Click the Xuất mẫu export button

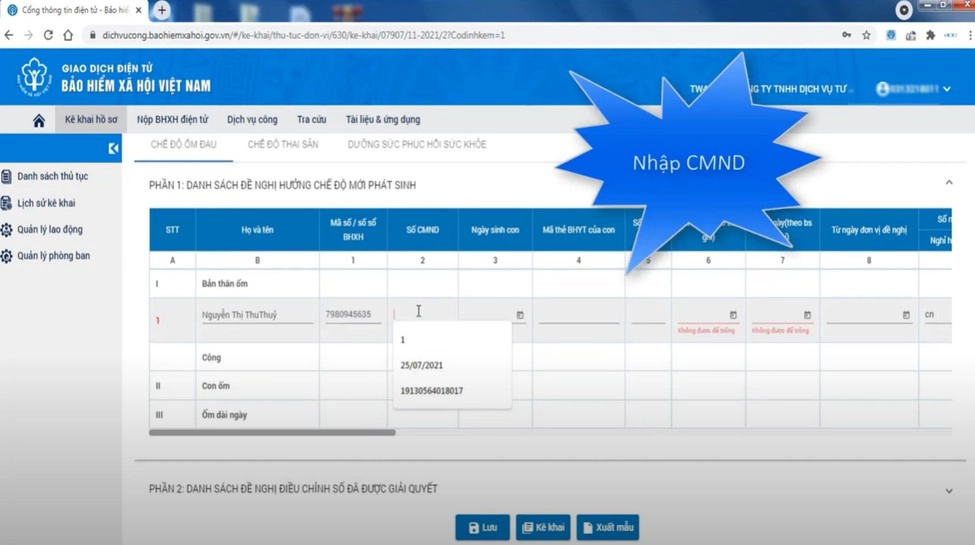tap(607, 527)
